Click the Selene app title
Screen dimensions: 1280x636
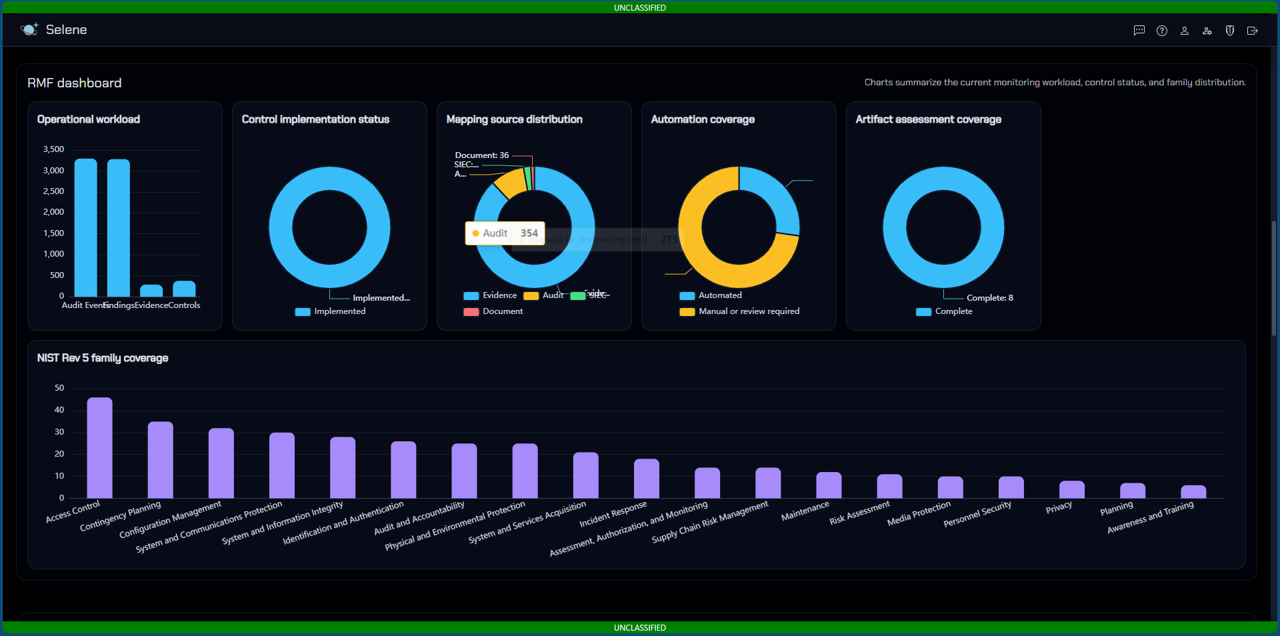[67, 30]
